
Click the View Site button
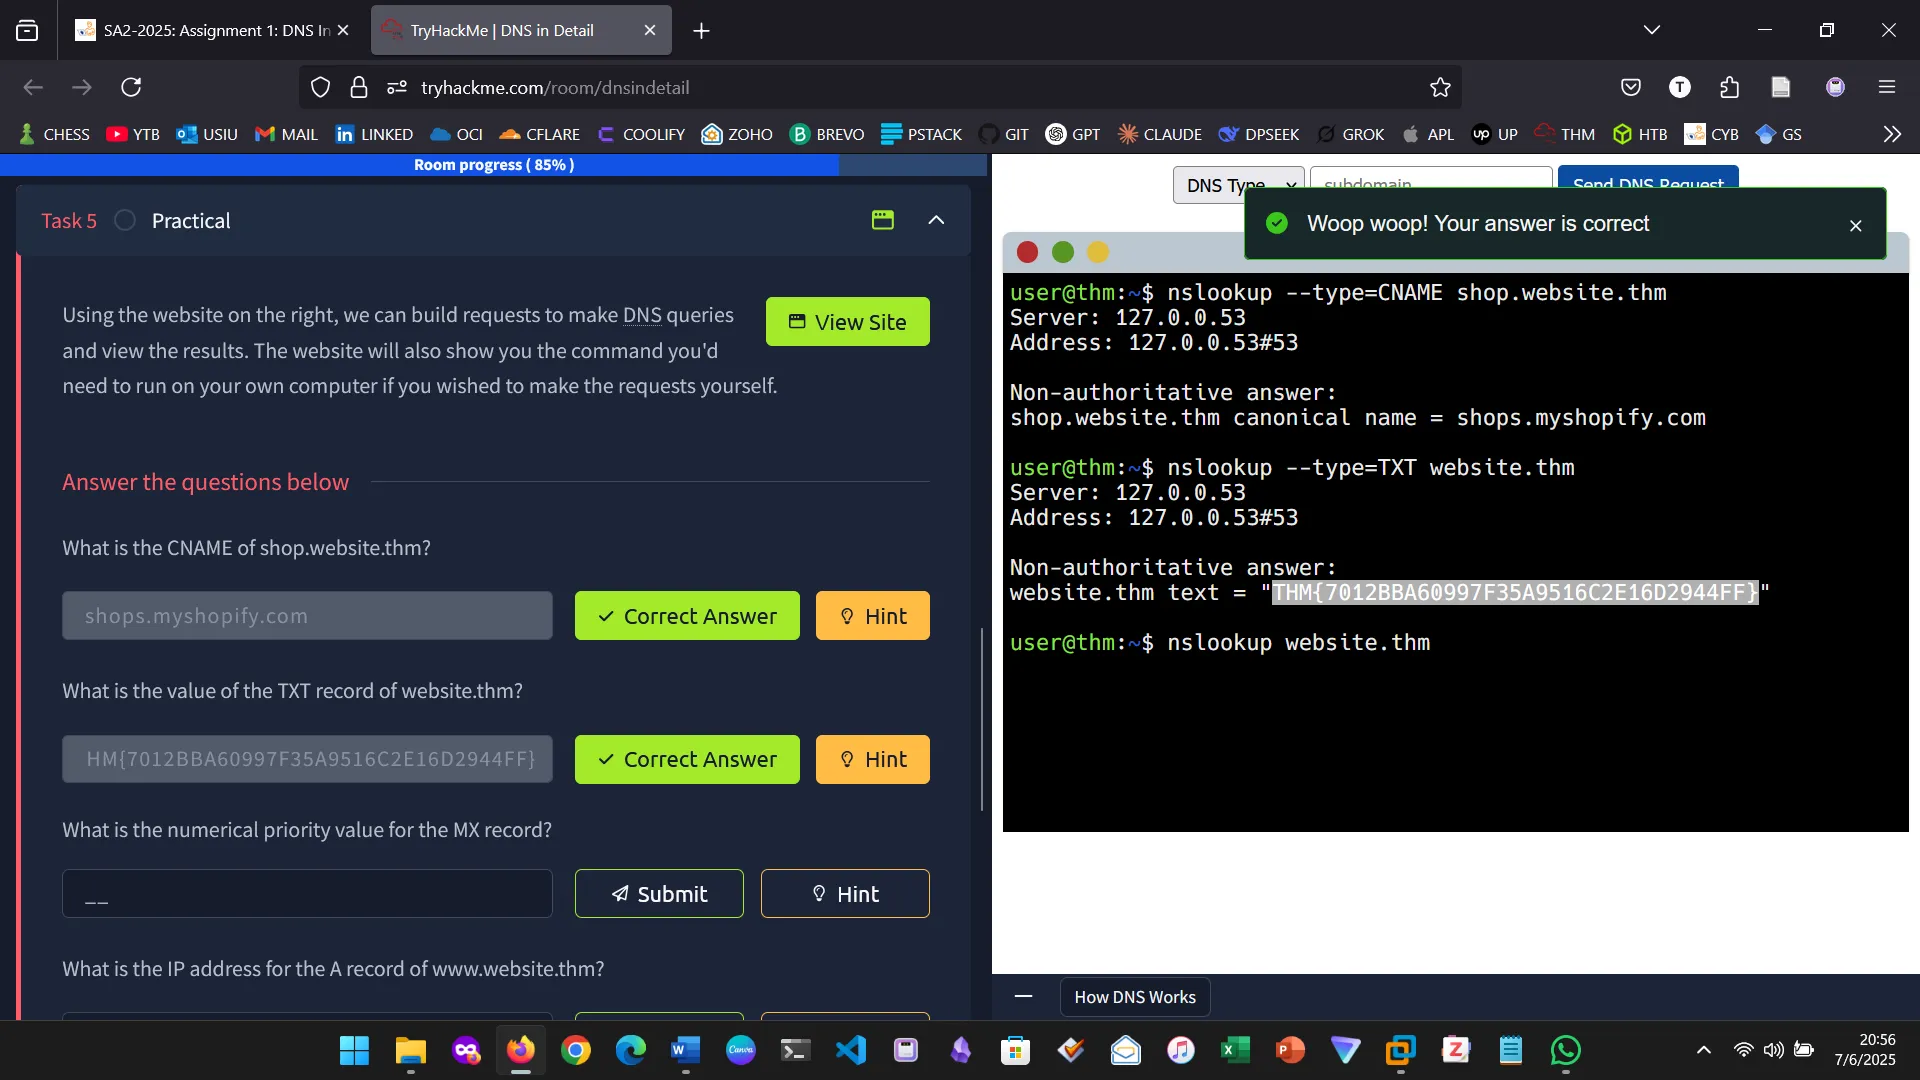(x=847, y=321)
